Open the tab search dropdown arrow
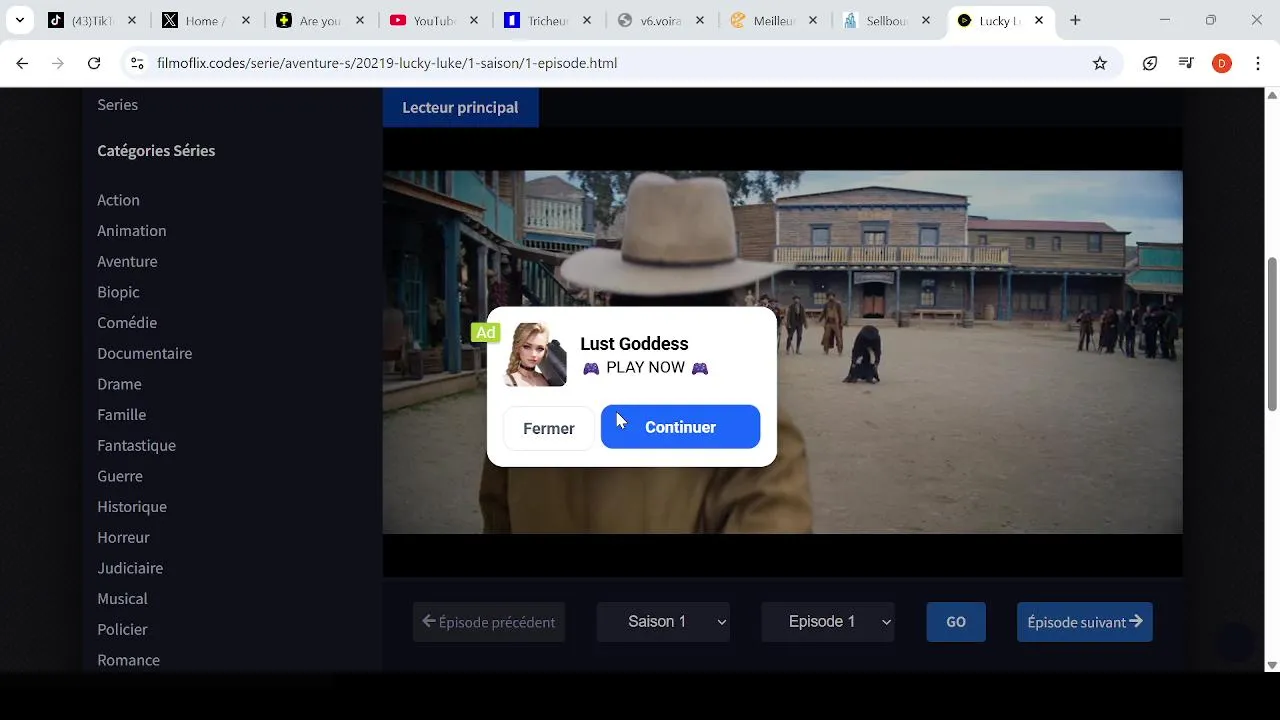This screenshot has width=1280, height=720. 19,20
